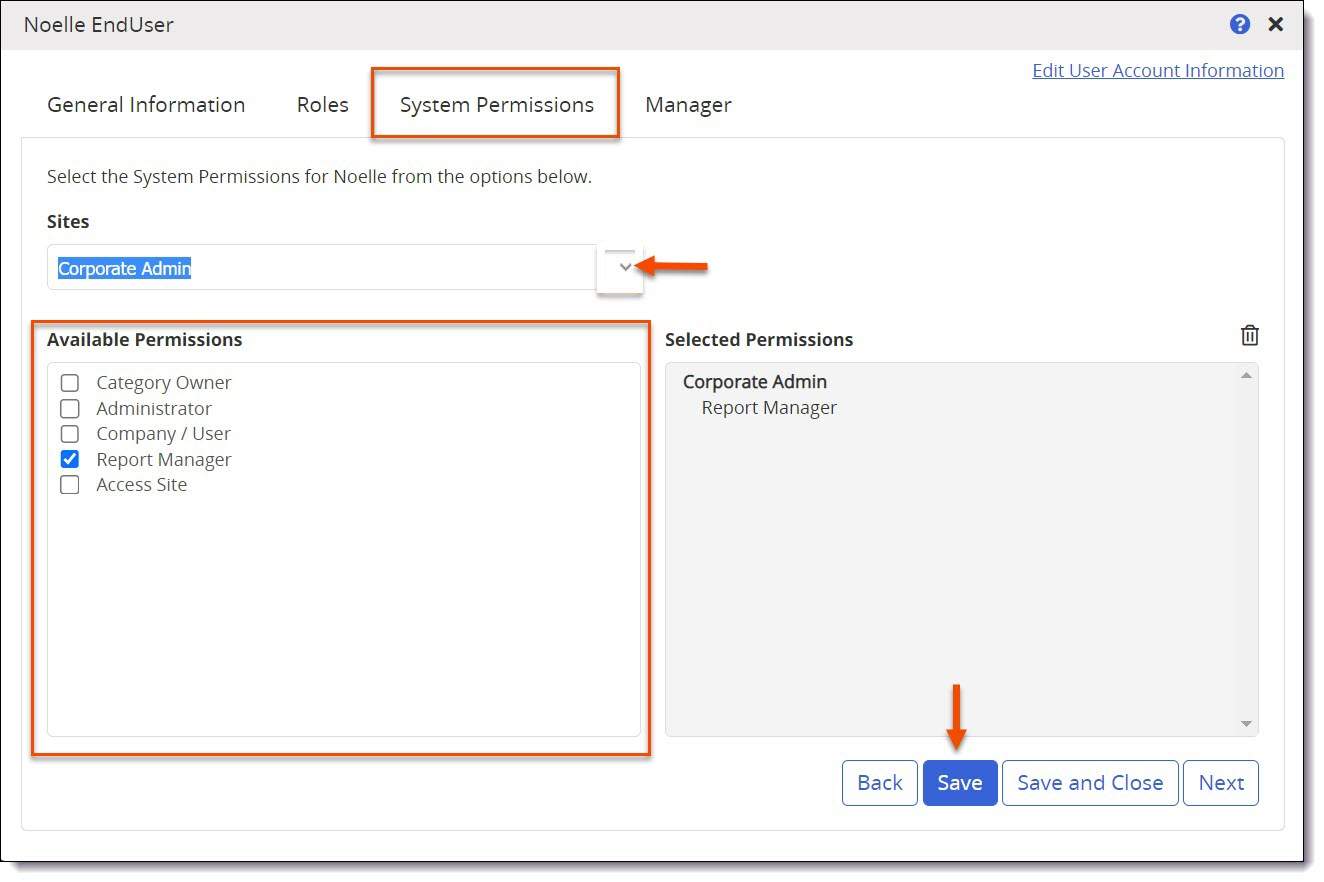This screenshot has height=882, width=1324.
Task: Open the help icon
Action: point(1240,24)
